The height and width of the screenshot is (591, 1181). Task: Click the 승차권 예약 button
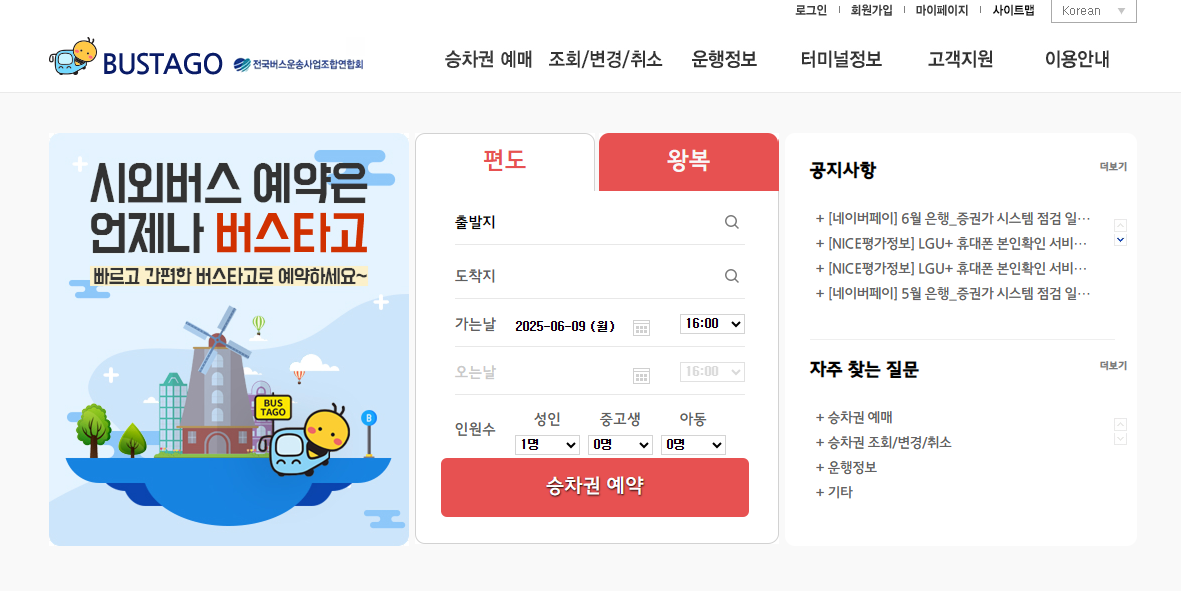pyautogui.click(x=595, y=487)
